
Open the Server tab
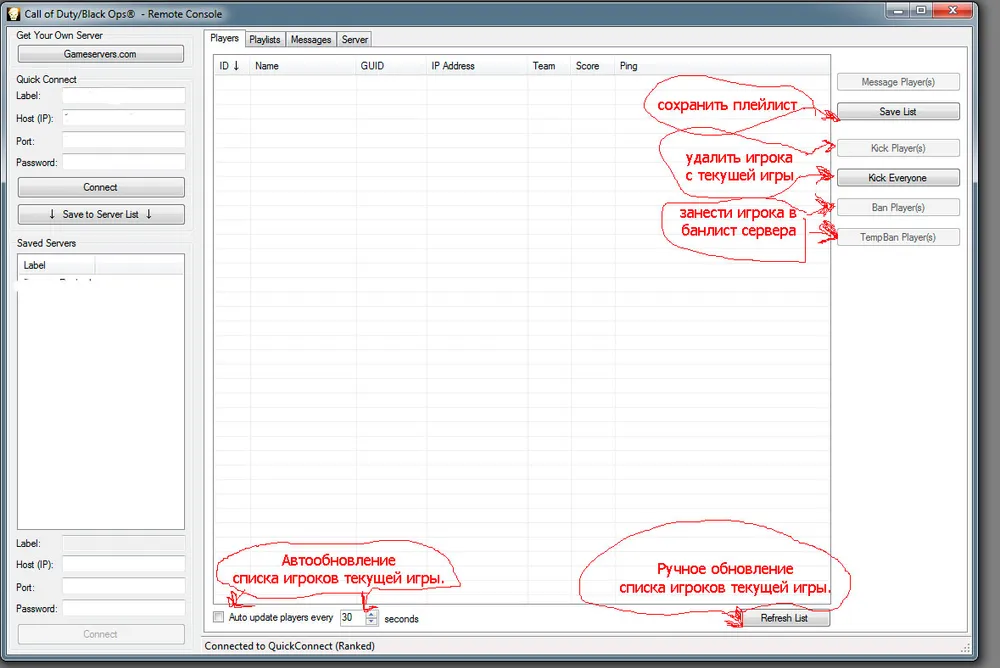tap(355, 40)
